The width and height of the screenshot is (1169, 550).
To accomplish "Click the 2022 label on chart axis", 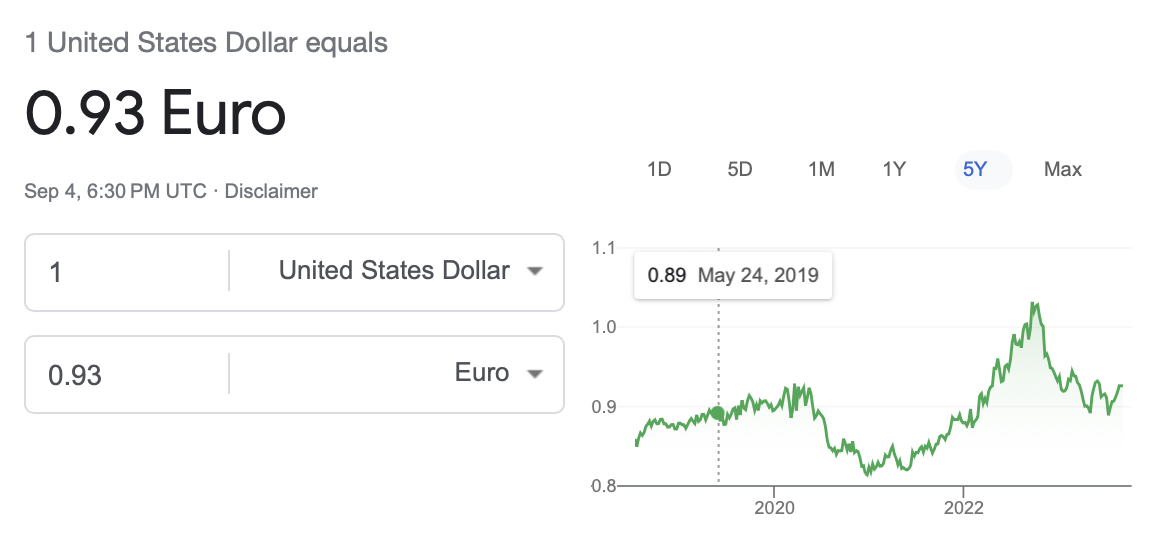I will [x=962, y=507].
